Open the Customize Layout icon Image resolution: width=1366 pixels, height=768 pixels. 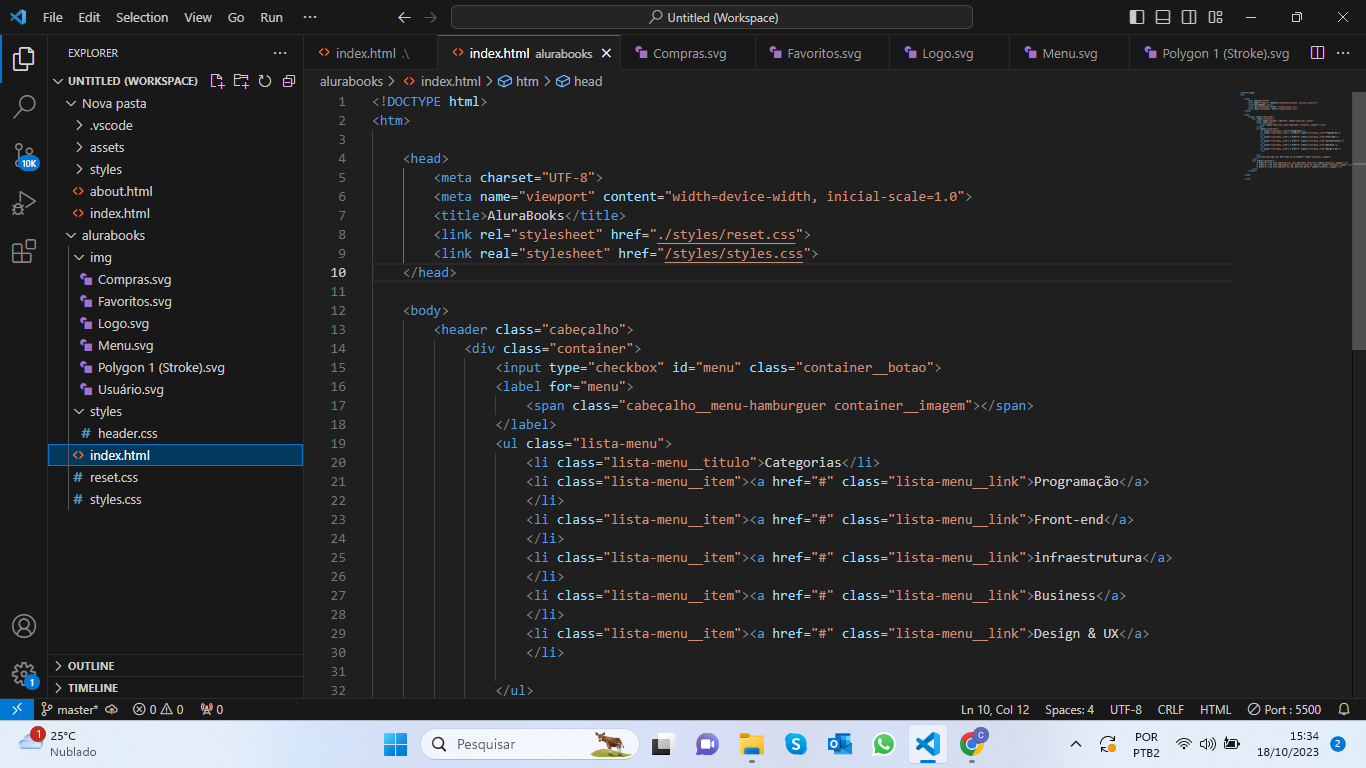point(1214,17)
